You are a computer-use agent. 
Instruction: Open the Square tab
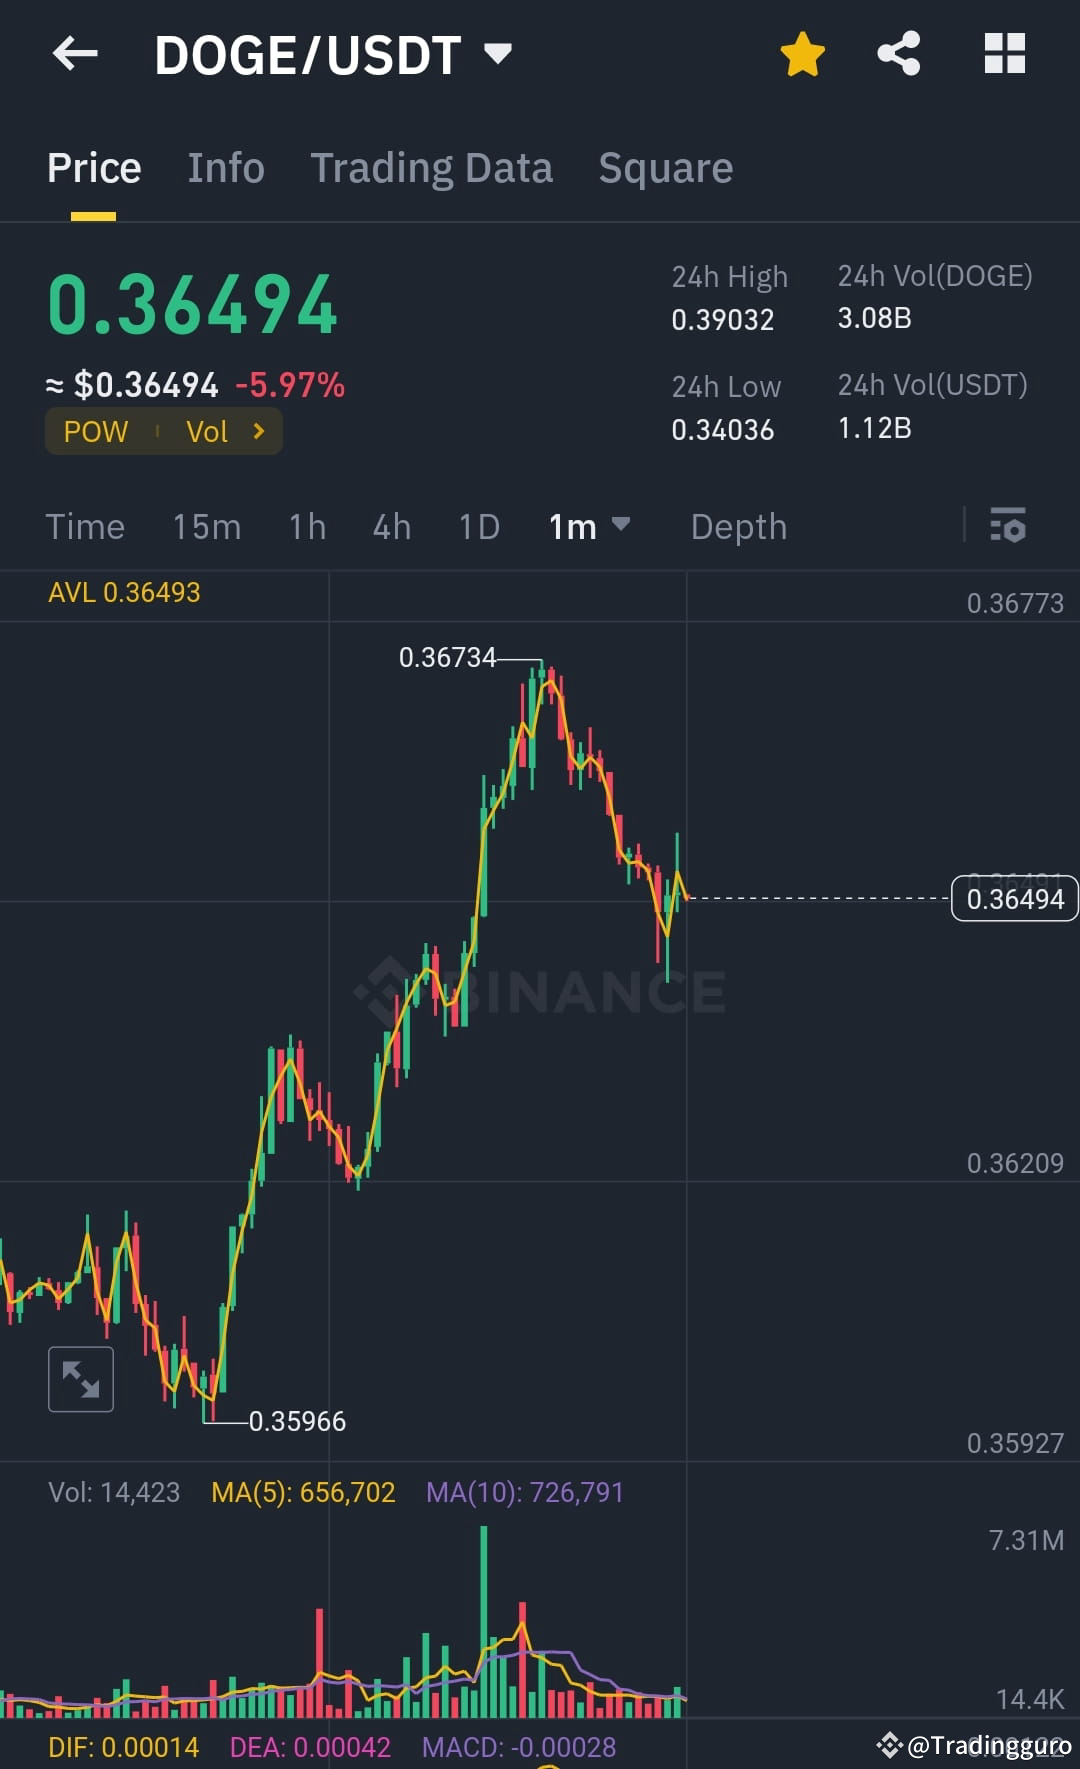pyautogui.click(x=665, y=167)
